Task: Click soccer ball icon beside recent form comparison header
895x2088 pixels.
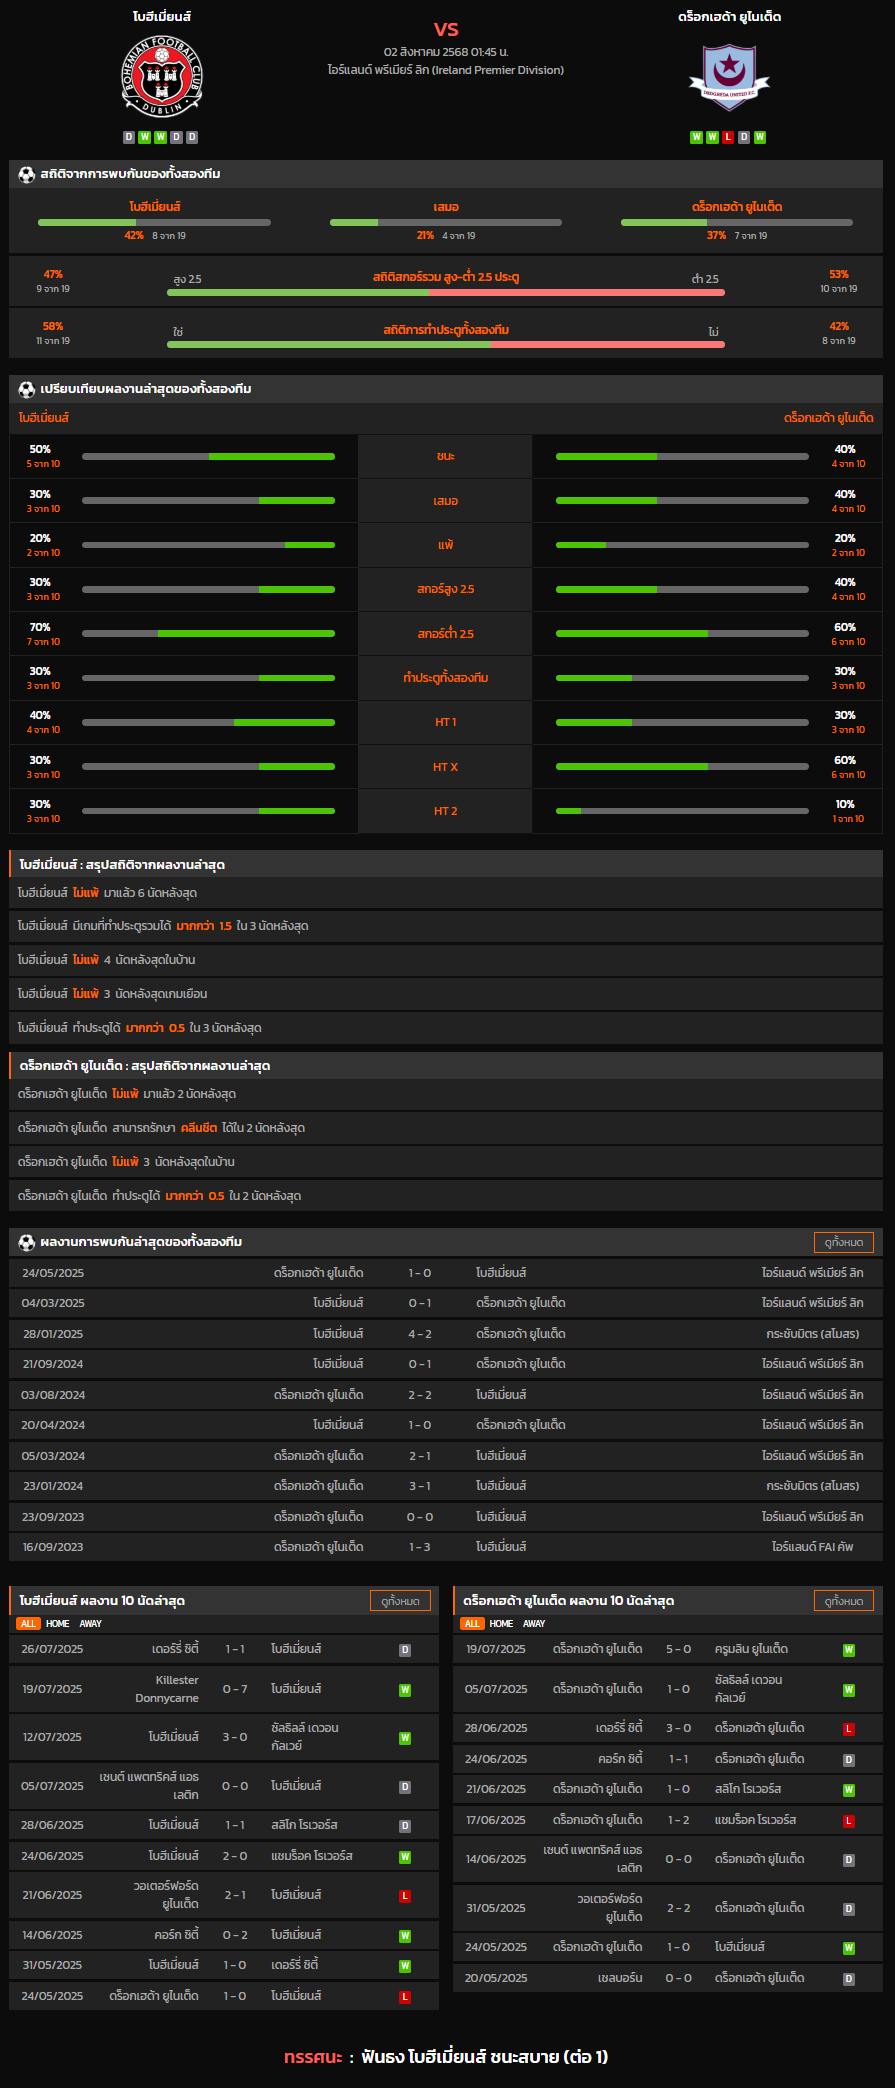Action: pos(27,389)
